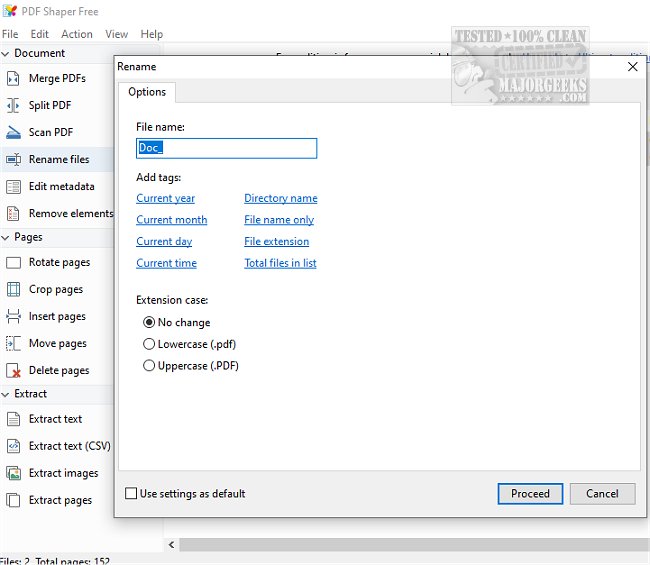Switch to the Options tab

(147, 92)
